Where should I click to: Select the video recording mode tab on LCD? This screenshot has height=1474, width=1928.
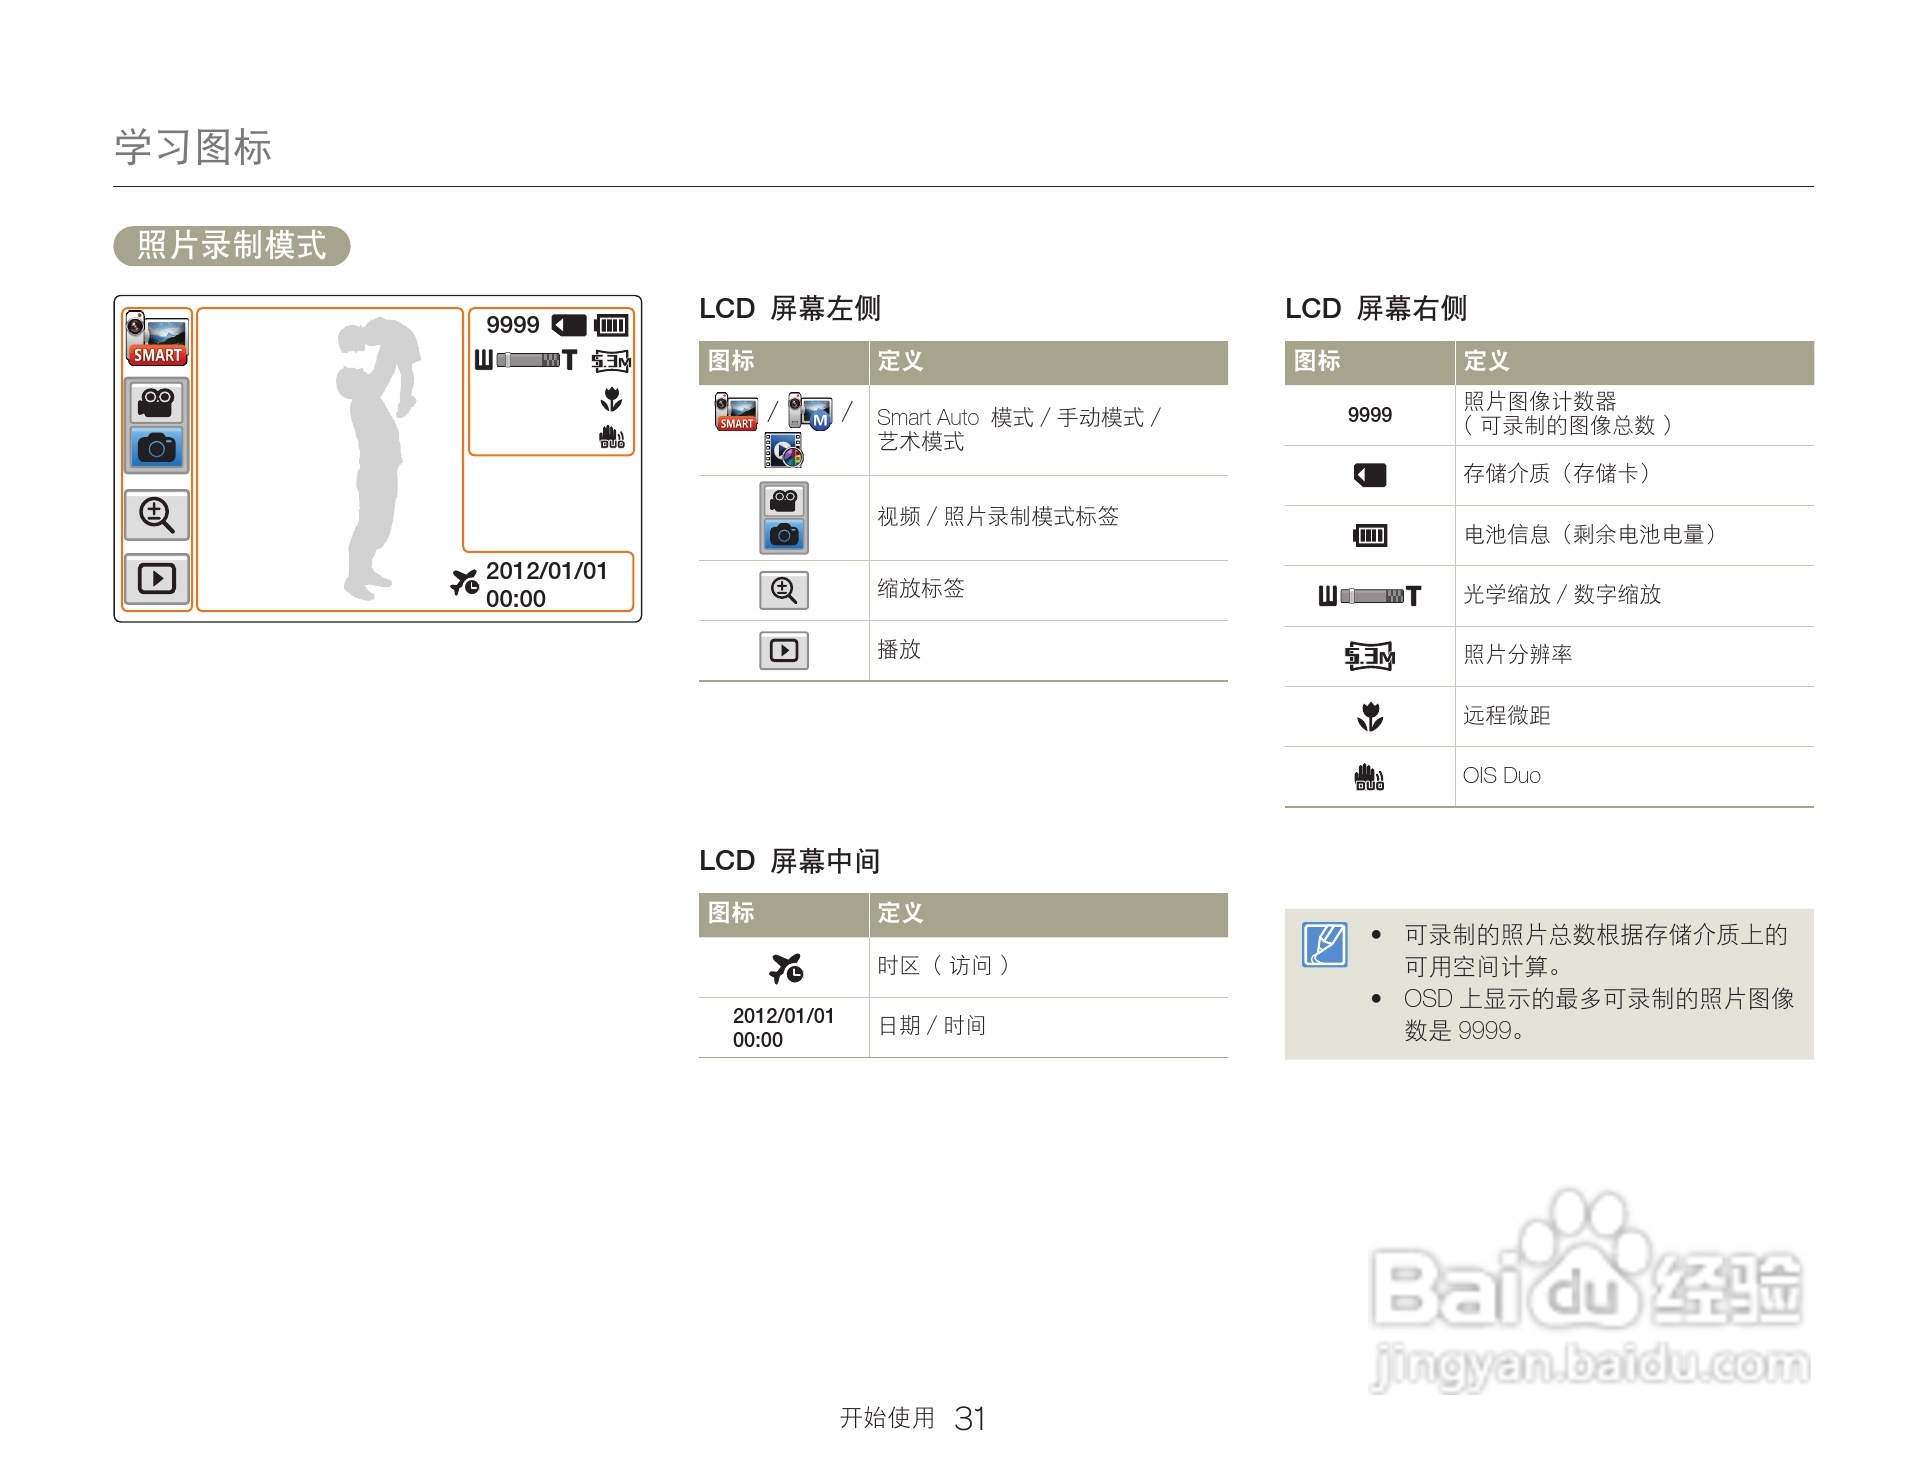(157, 402)
